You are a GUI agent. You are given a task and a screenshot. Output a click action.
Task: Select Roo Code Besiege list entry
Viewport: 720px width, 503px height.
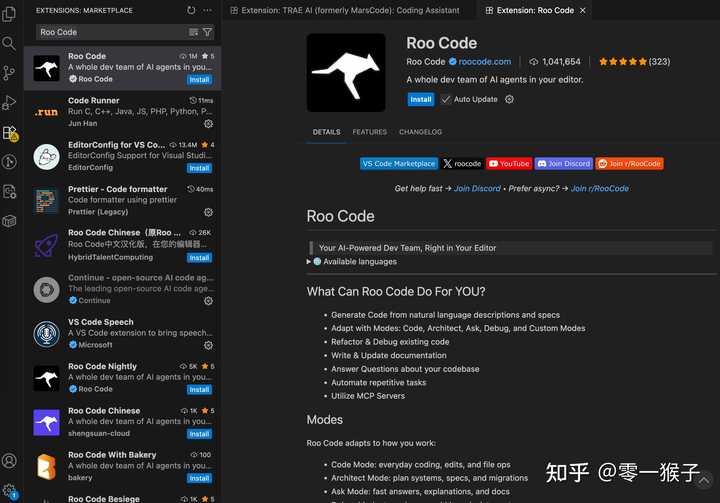coord(123,498)
